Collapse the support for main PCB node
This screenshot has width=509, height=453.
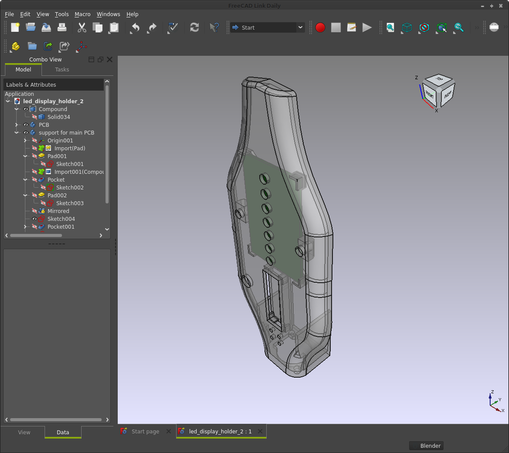(x=16, y=133)
